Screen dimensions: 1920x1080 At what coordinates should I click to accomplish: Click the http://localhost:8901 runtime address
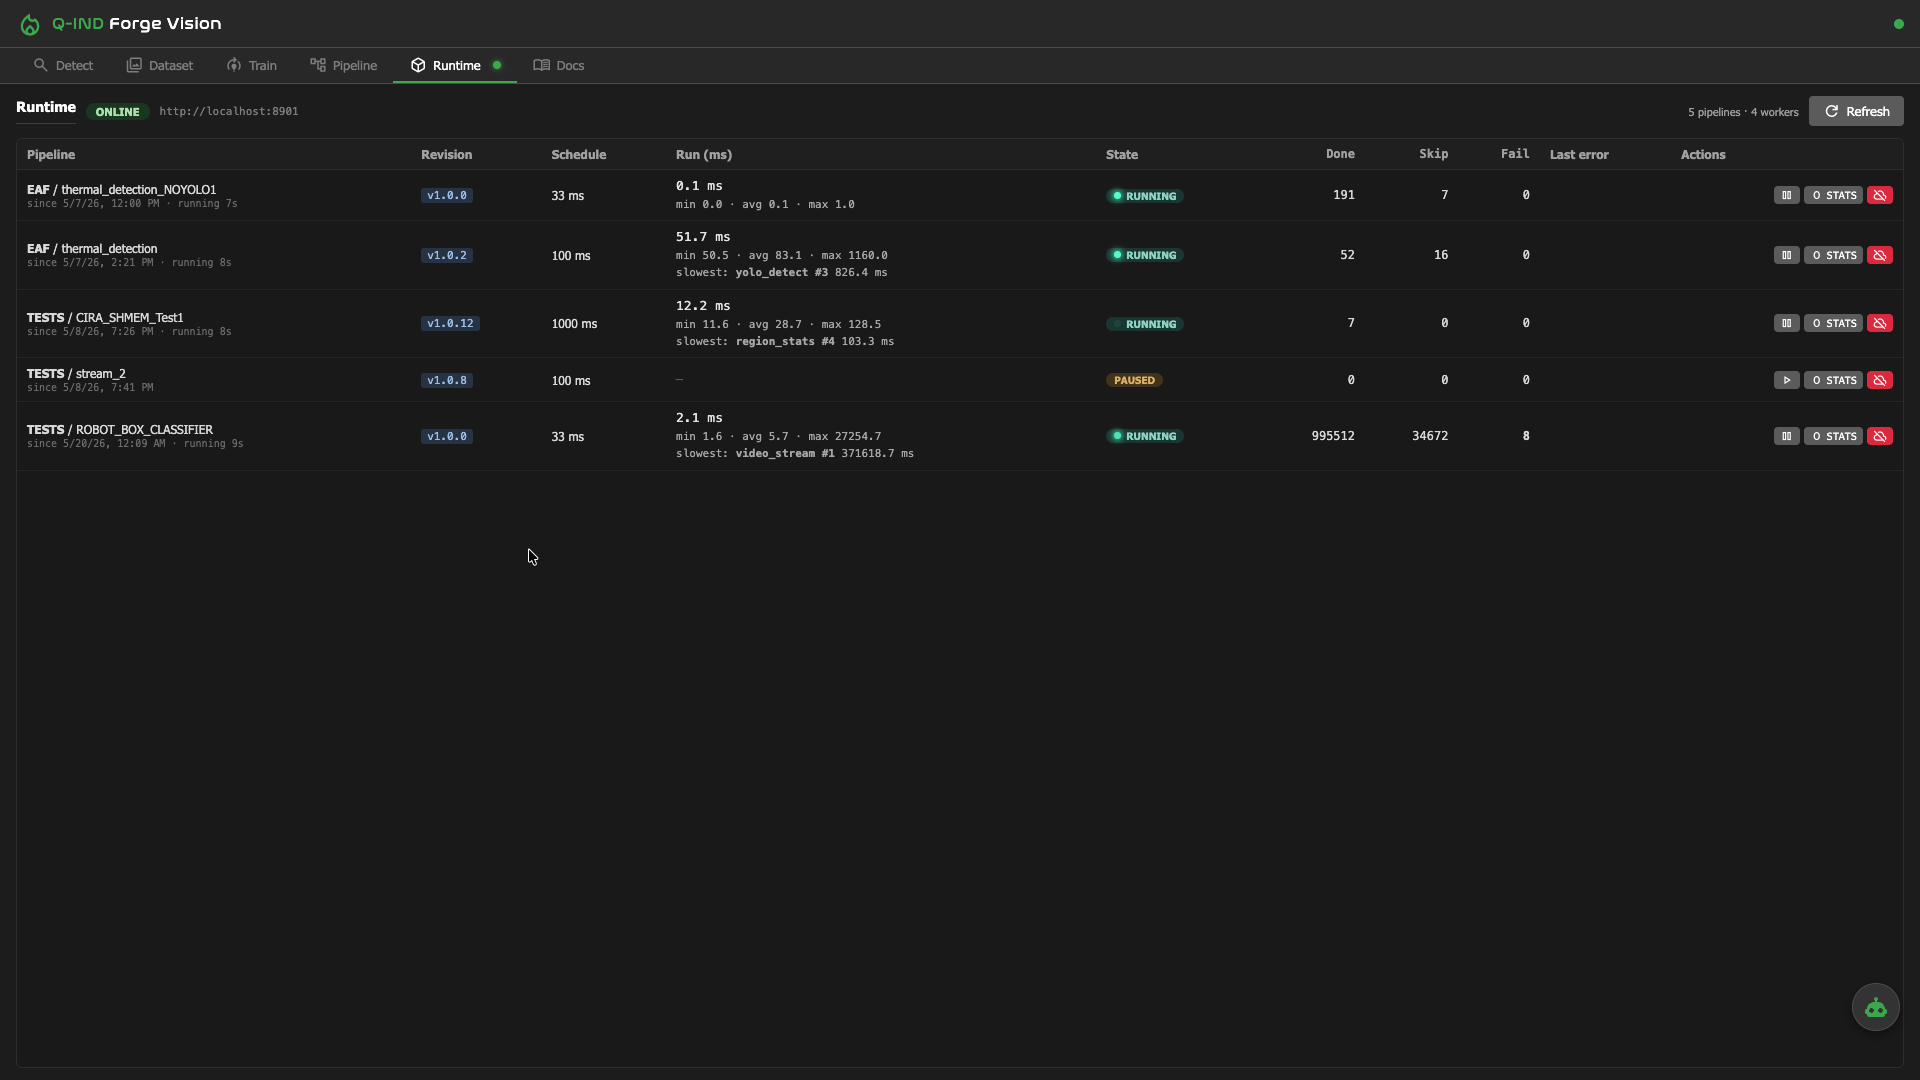pos(229,111)
